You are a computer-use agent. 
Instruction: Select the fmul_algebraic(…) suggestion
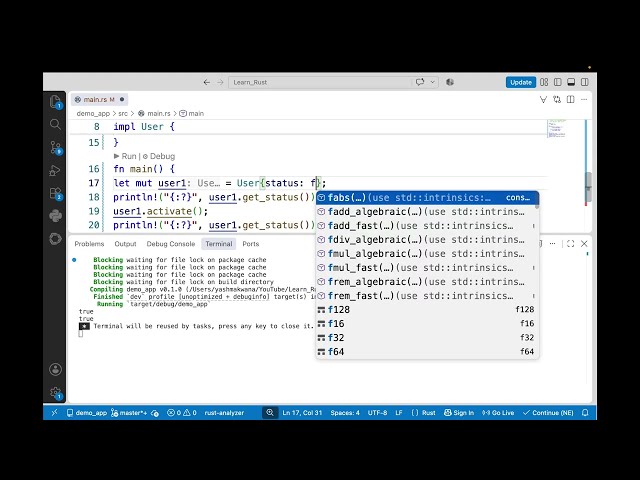[427, 253]
